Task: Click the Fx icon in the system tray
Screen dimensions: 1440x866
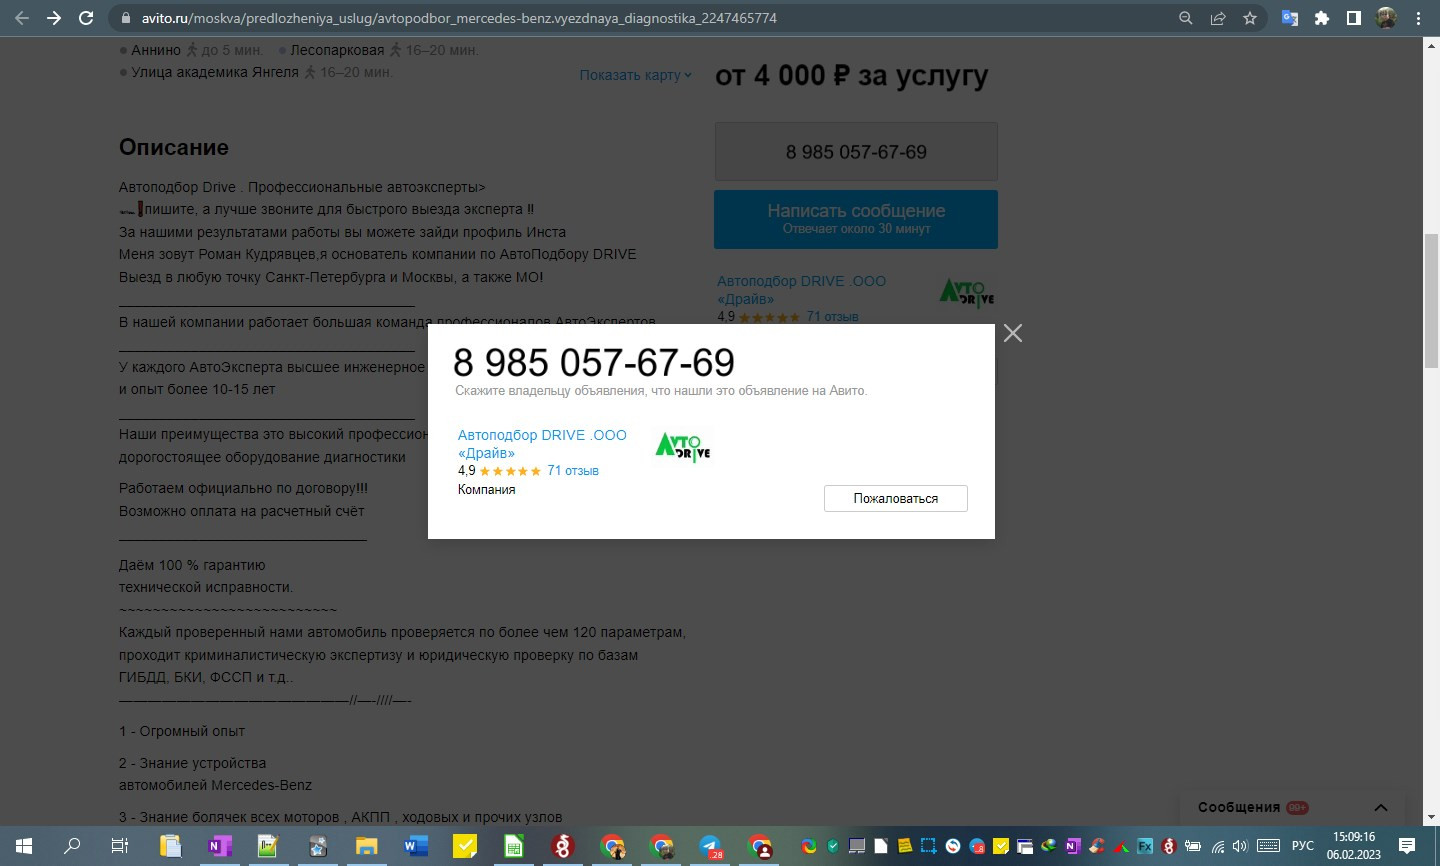Action: point(1145,846)
